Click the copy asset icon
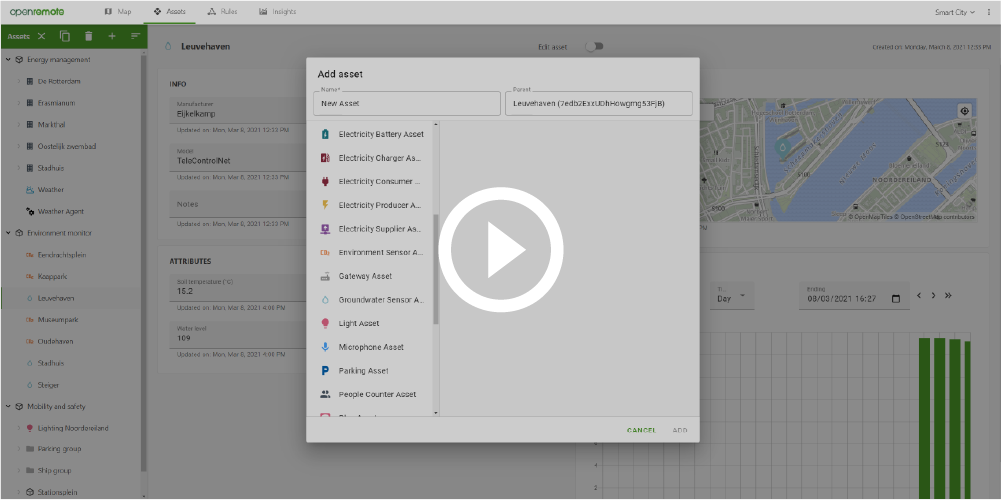Viewport: 1001px width, 500px height. [x=65, y=36]
